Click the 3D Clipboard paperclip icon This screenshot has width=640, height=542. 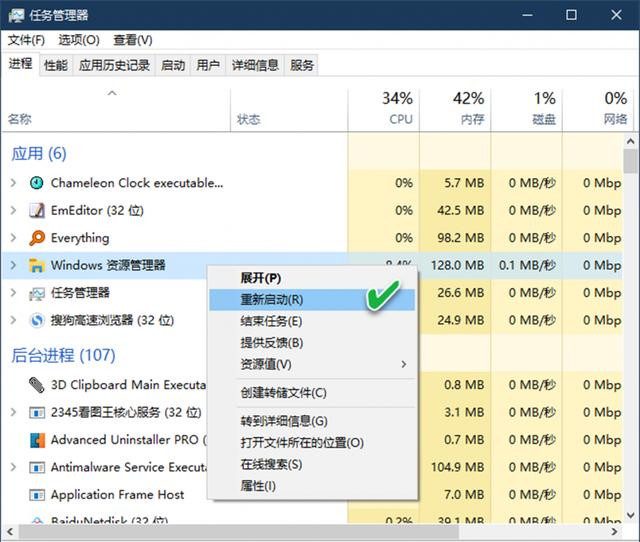[37, 384]
